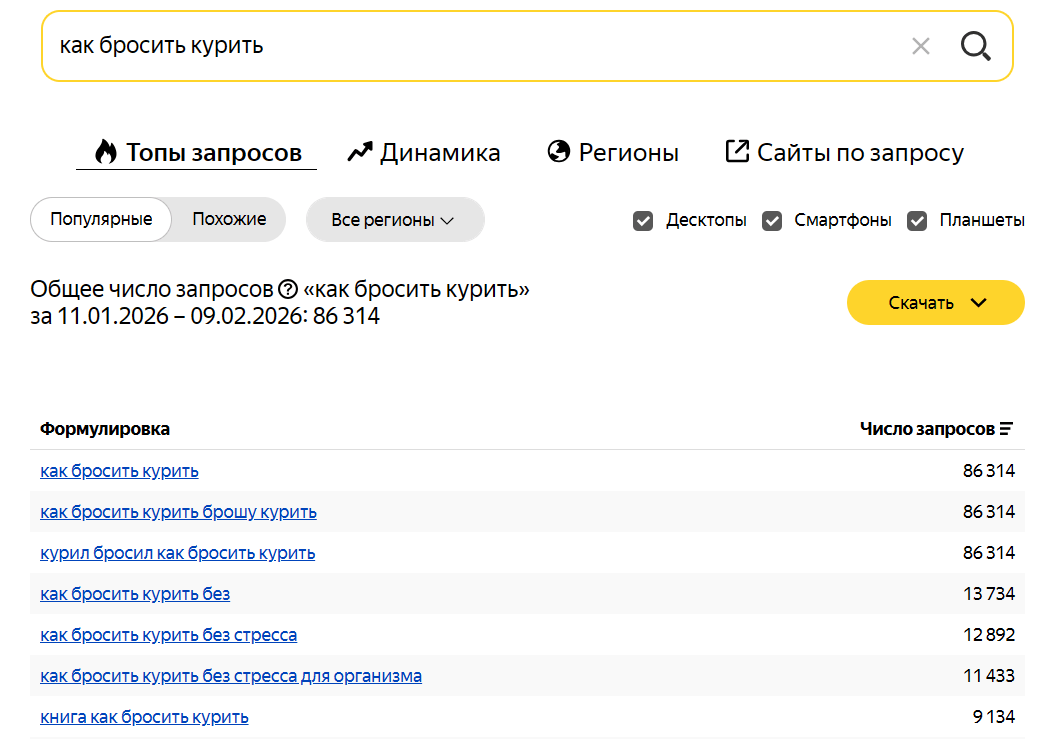Toggle the Смартфоны checkbox
The height and width of the screenshot is (739, 1052).
[772, 221]
